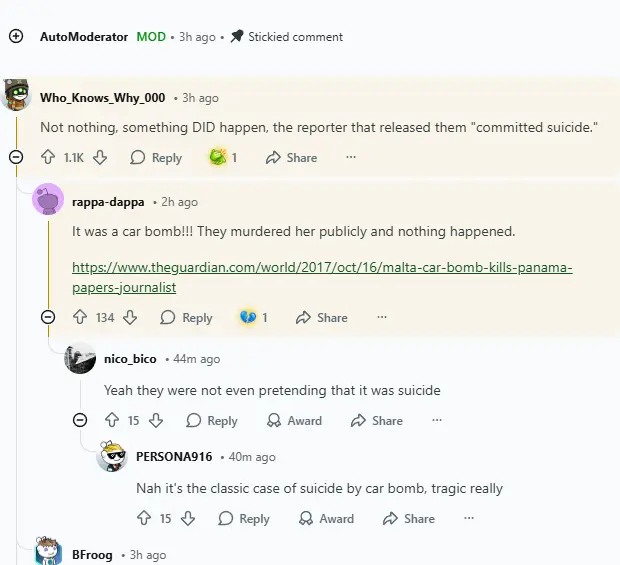Image resolution: width=620 pixels, height=565 pixels.
Task: Share nico_bico's comment
Action: (377, 420)
